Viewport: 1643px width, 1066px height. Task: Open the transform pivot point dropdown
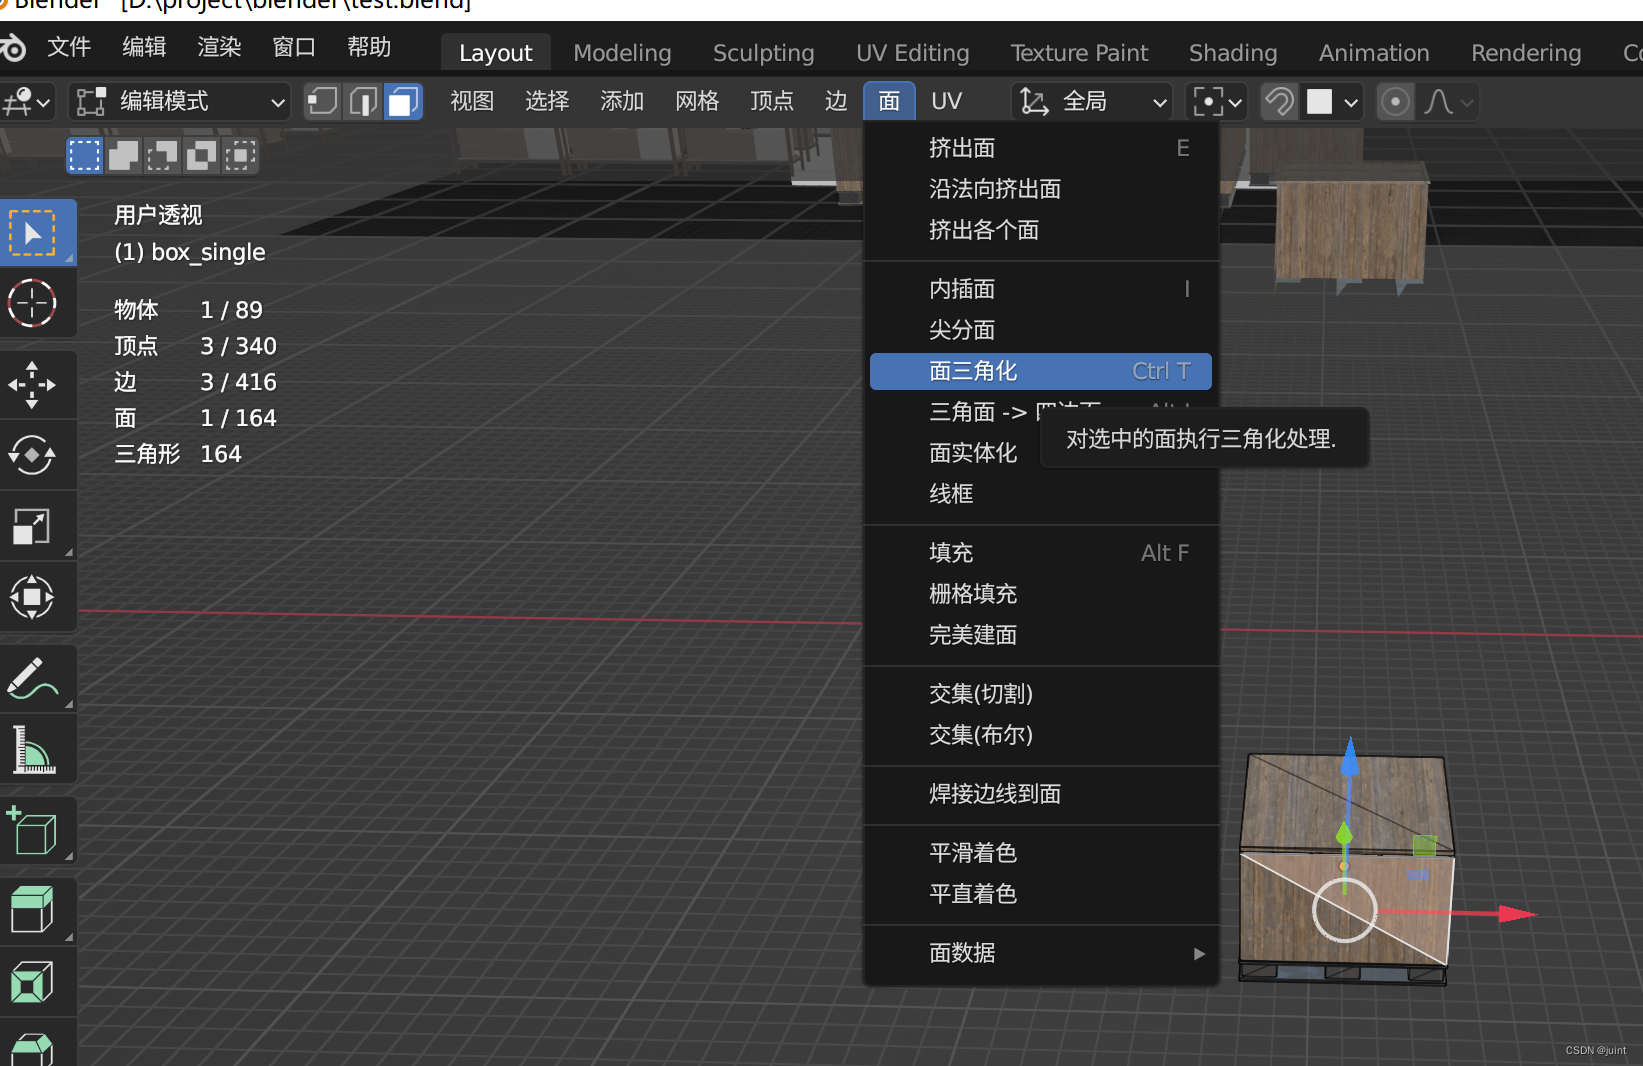tap(1216, 101)
